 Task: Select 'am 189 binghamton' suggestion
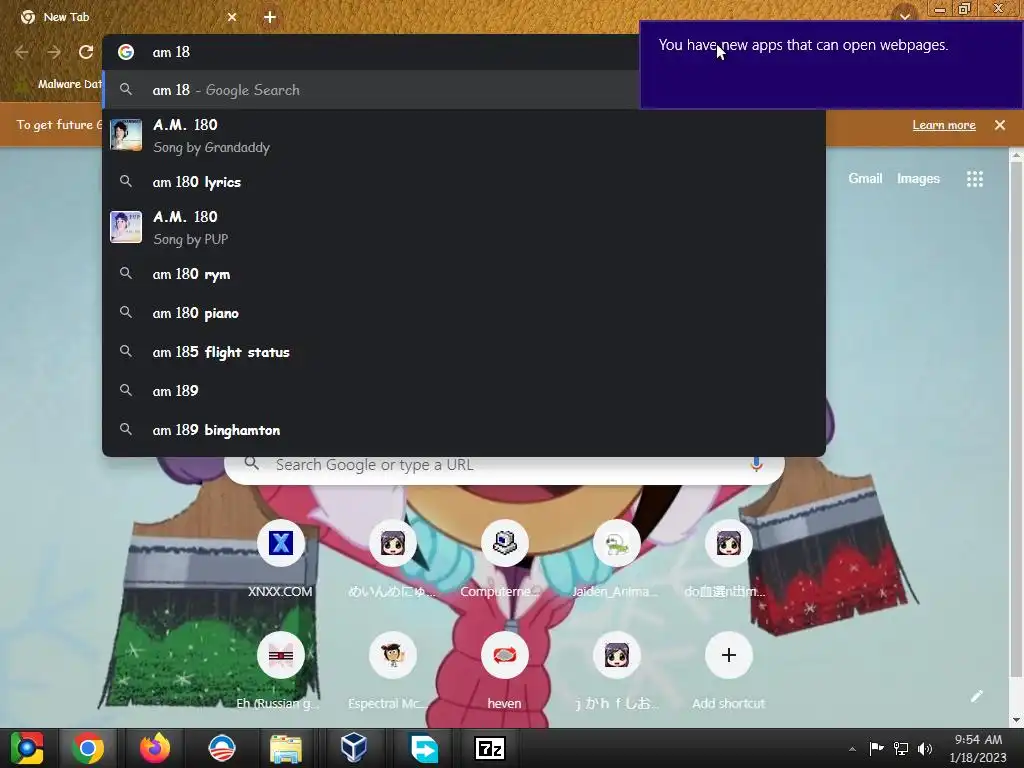(x=464, y=430)
